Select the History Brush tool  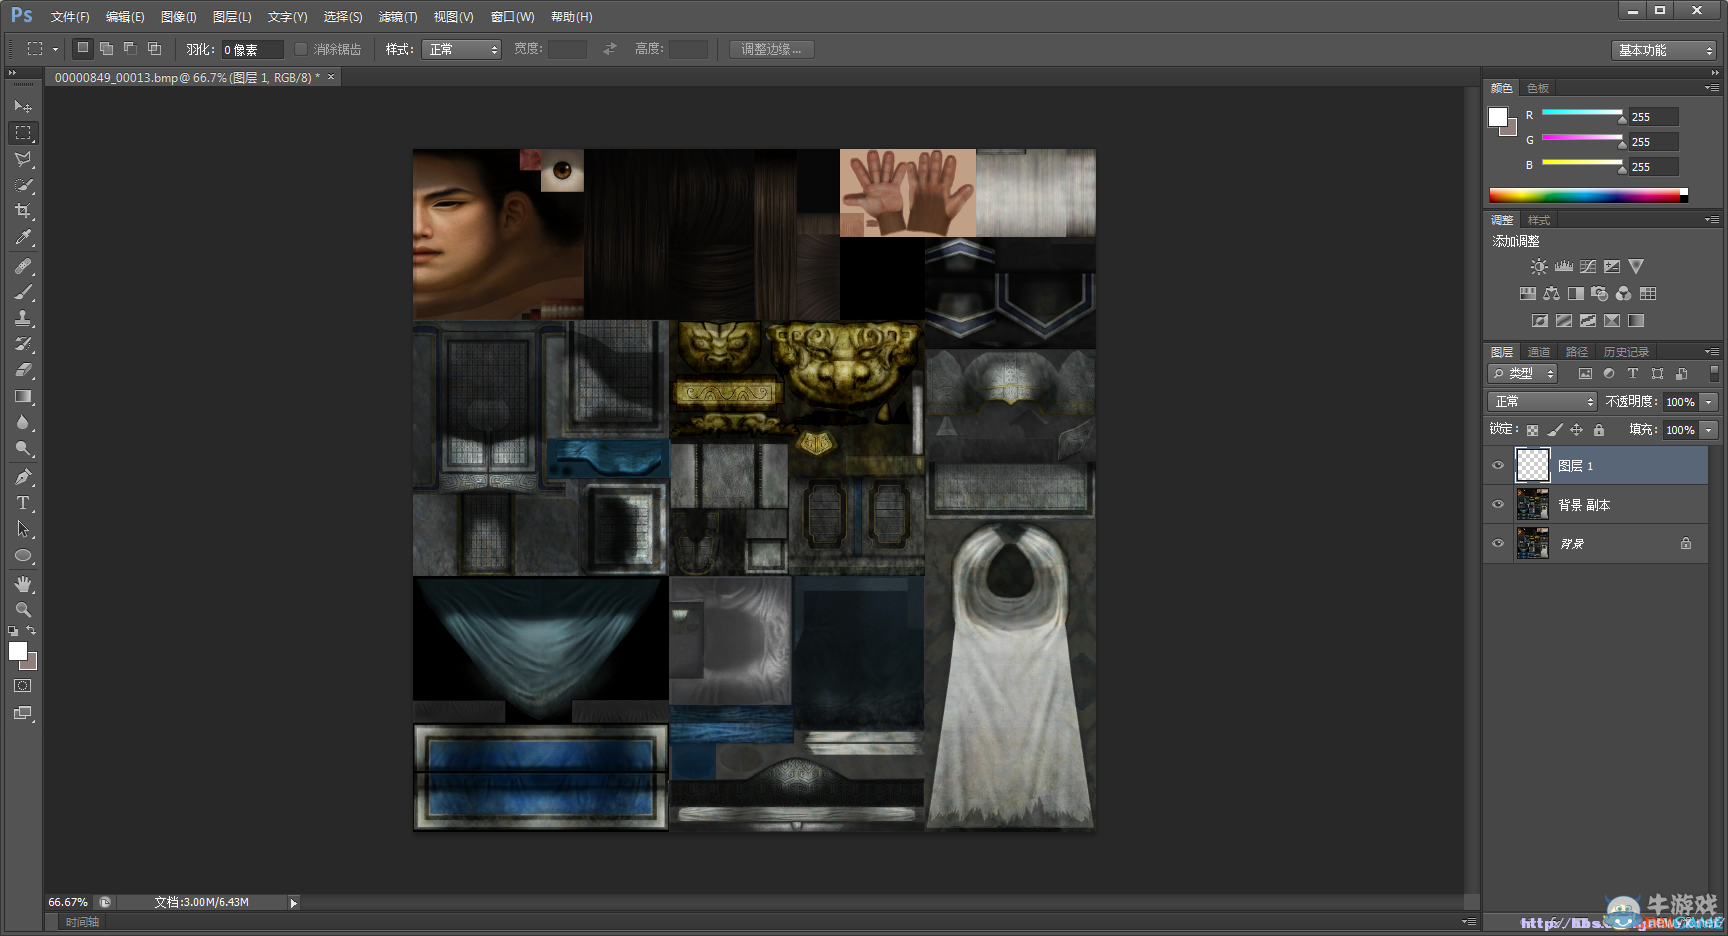coord(23,344)
